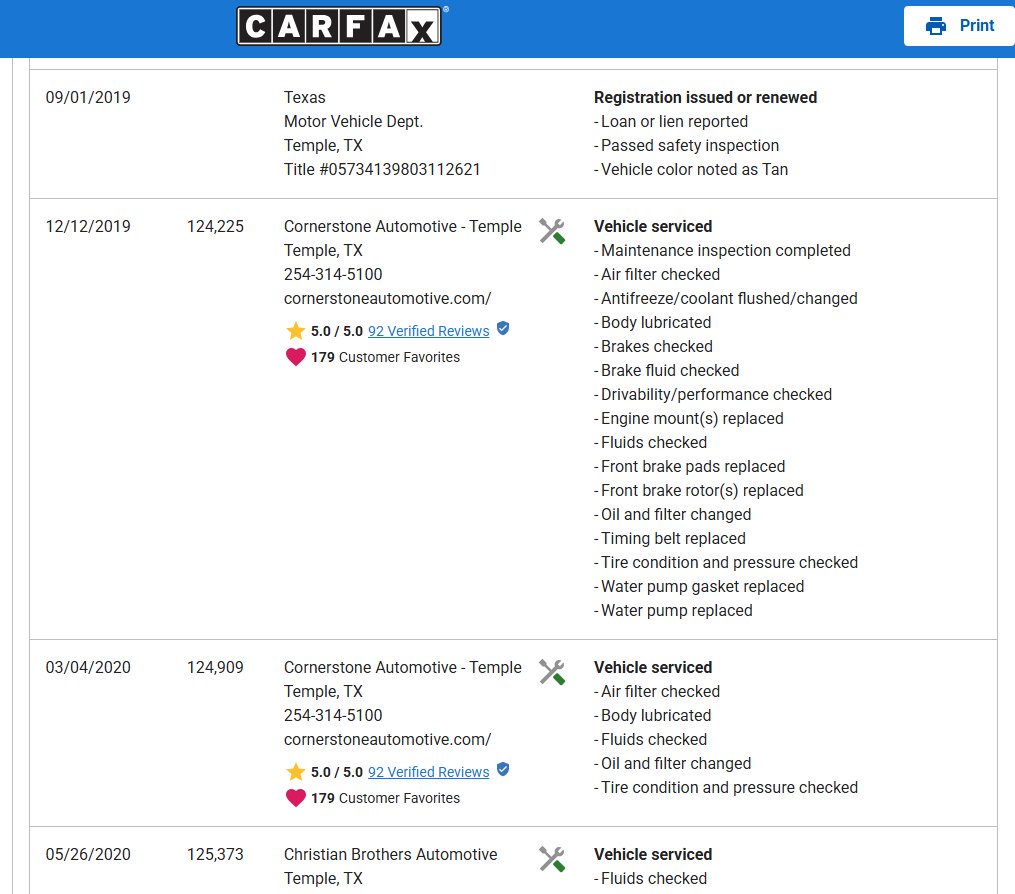Click 'Front brake rotor(s) replaced' line
The image size is (1015, 894).
coord(698,490)
